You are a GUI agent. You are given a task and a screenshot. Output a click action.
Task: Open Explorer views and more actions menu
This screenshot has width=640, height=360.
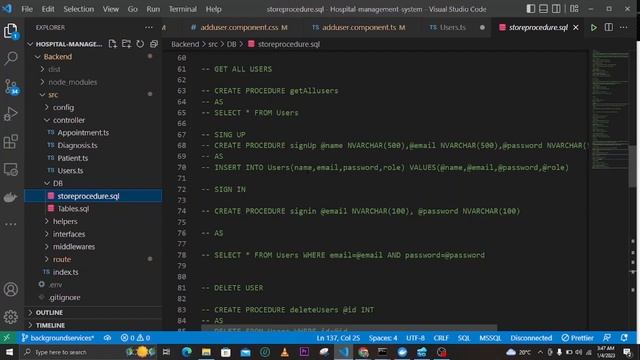click(x=149, y=27)
